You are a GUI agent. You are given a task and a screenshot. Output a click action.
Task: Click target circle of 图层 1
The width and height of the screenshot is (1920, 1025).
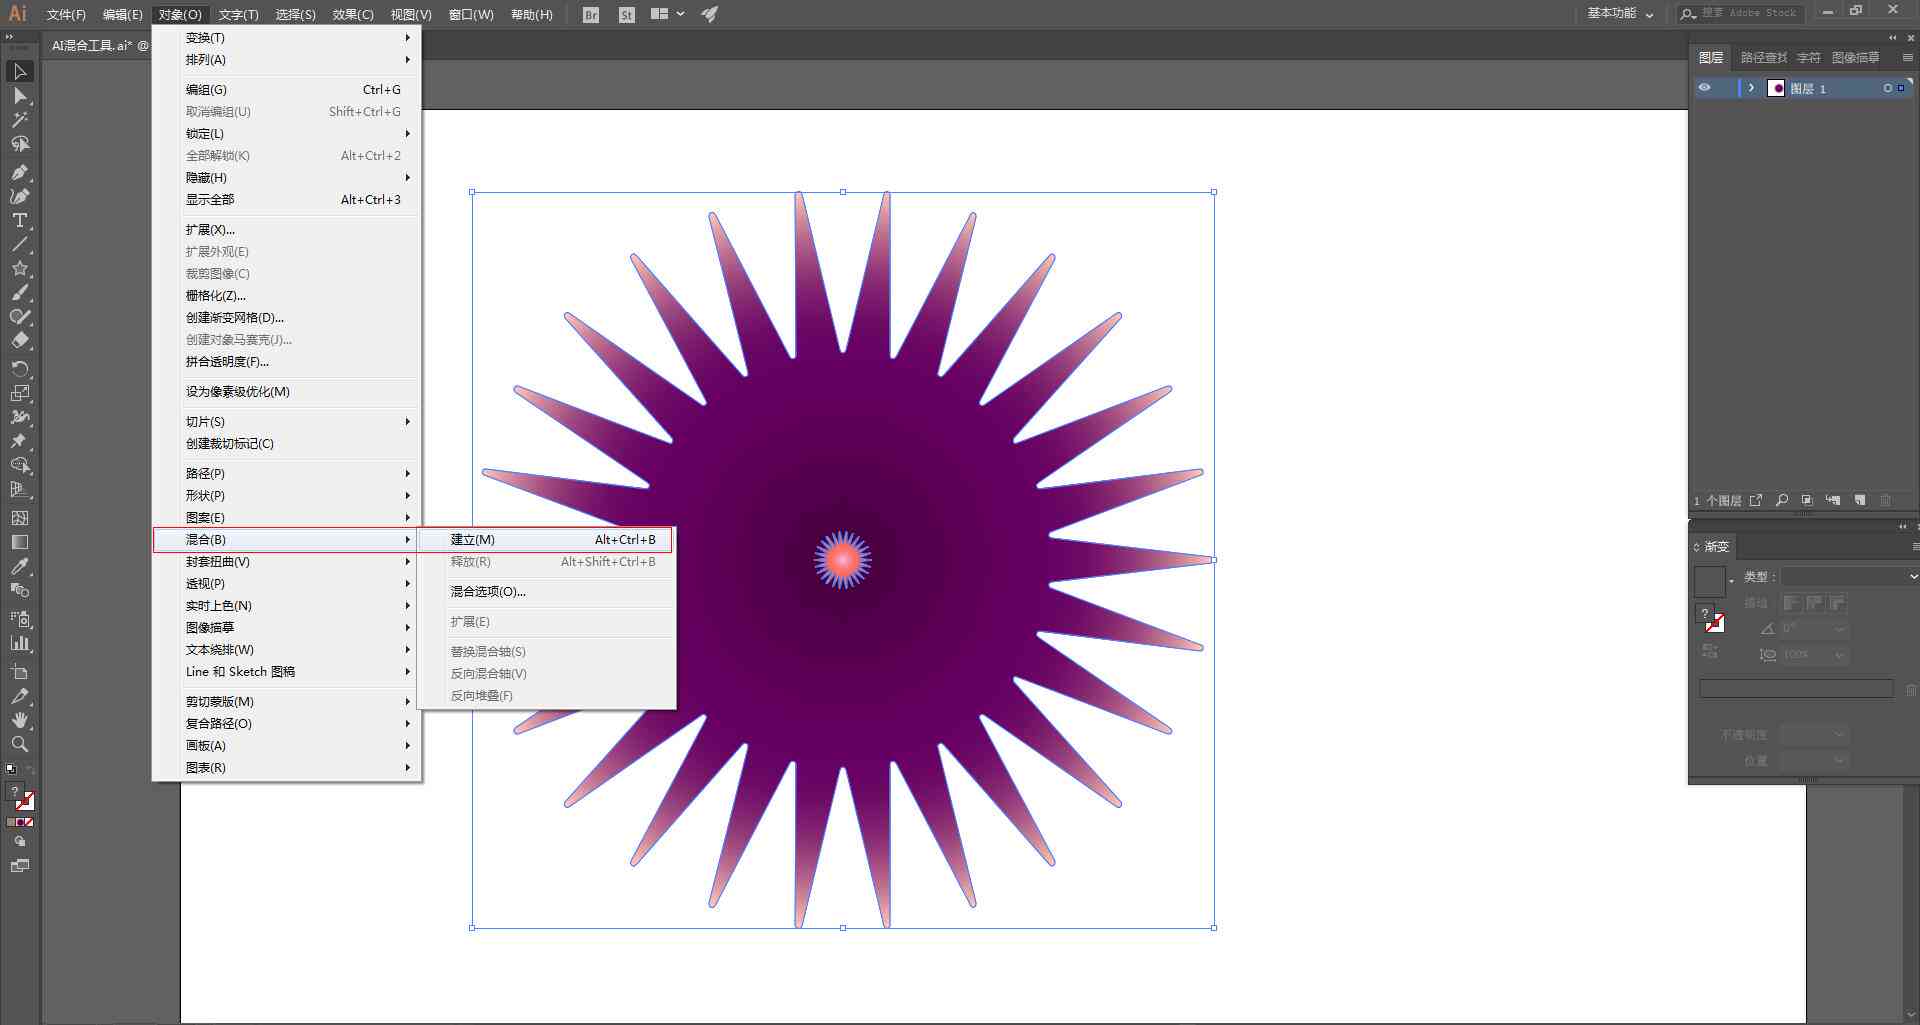point(1888,88)
